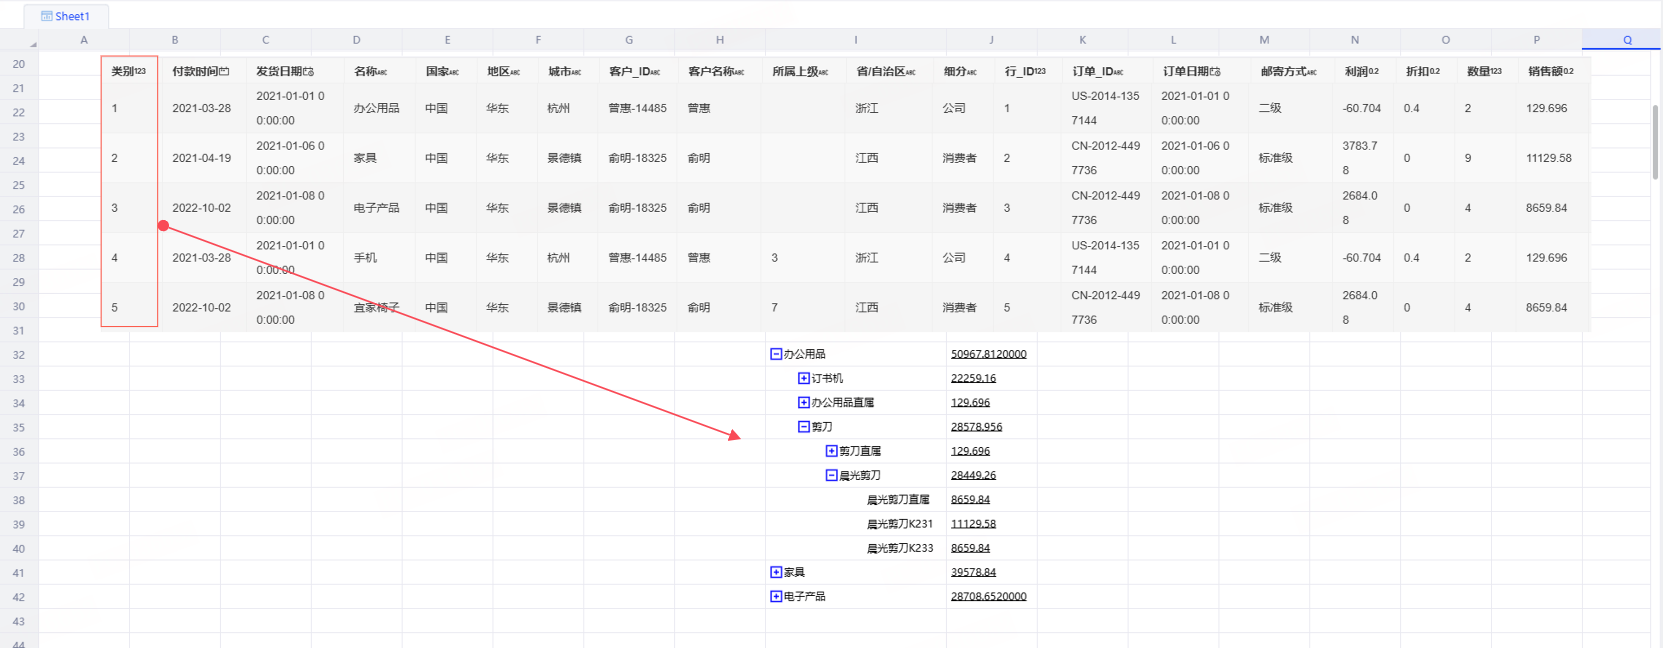Collapse the 剪刀 tree node
Screen dimensions: 1663x648
[x=803, y=427]
